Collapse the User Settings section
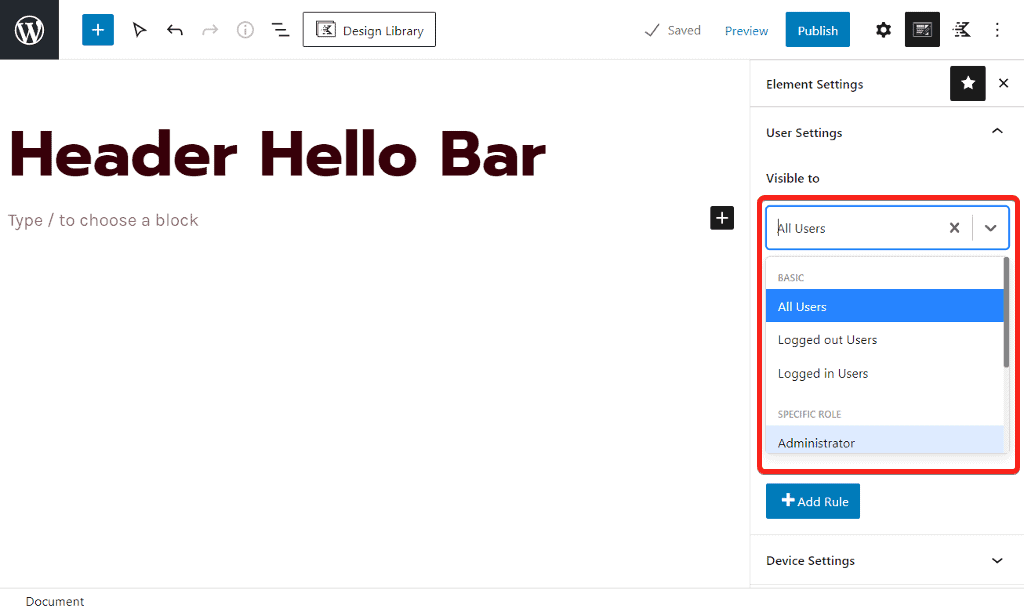The width and height of the screenshot is (1024, 612). [996, 132]
